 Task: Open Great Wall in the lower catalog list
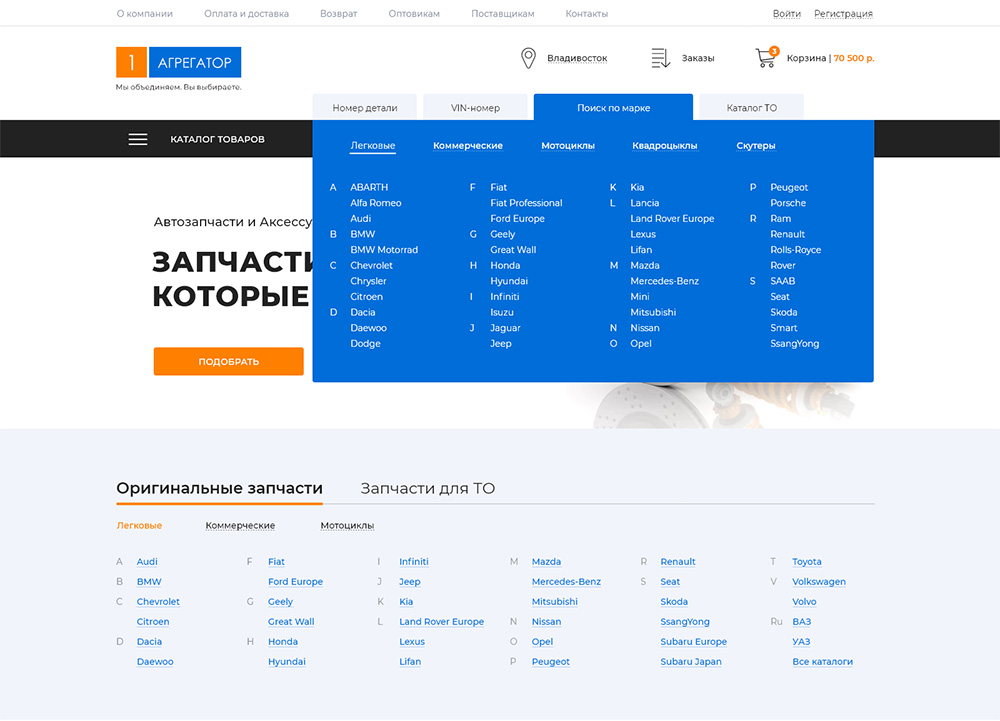click(x=291, y=622)
